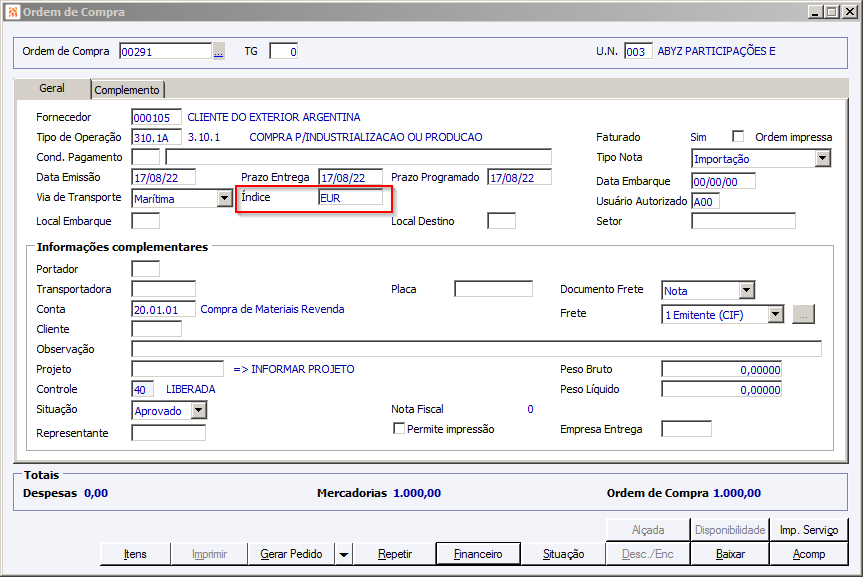Click the Baixar button

click(730, 554)
